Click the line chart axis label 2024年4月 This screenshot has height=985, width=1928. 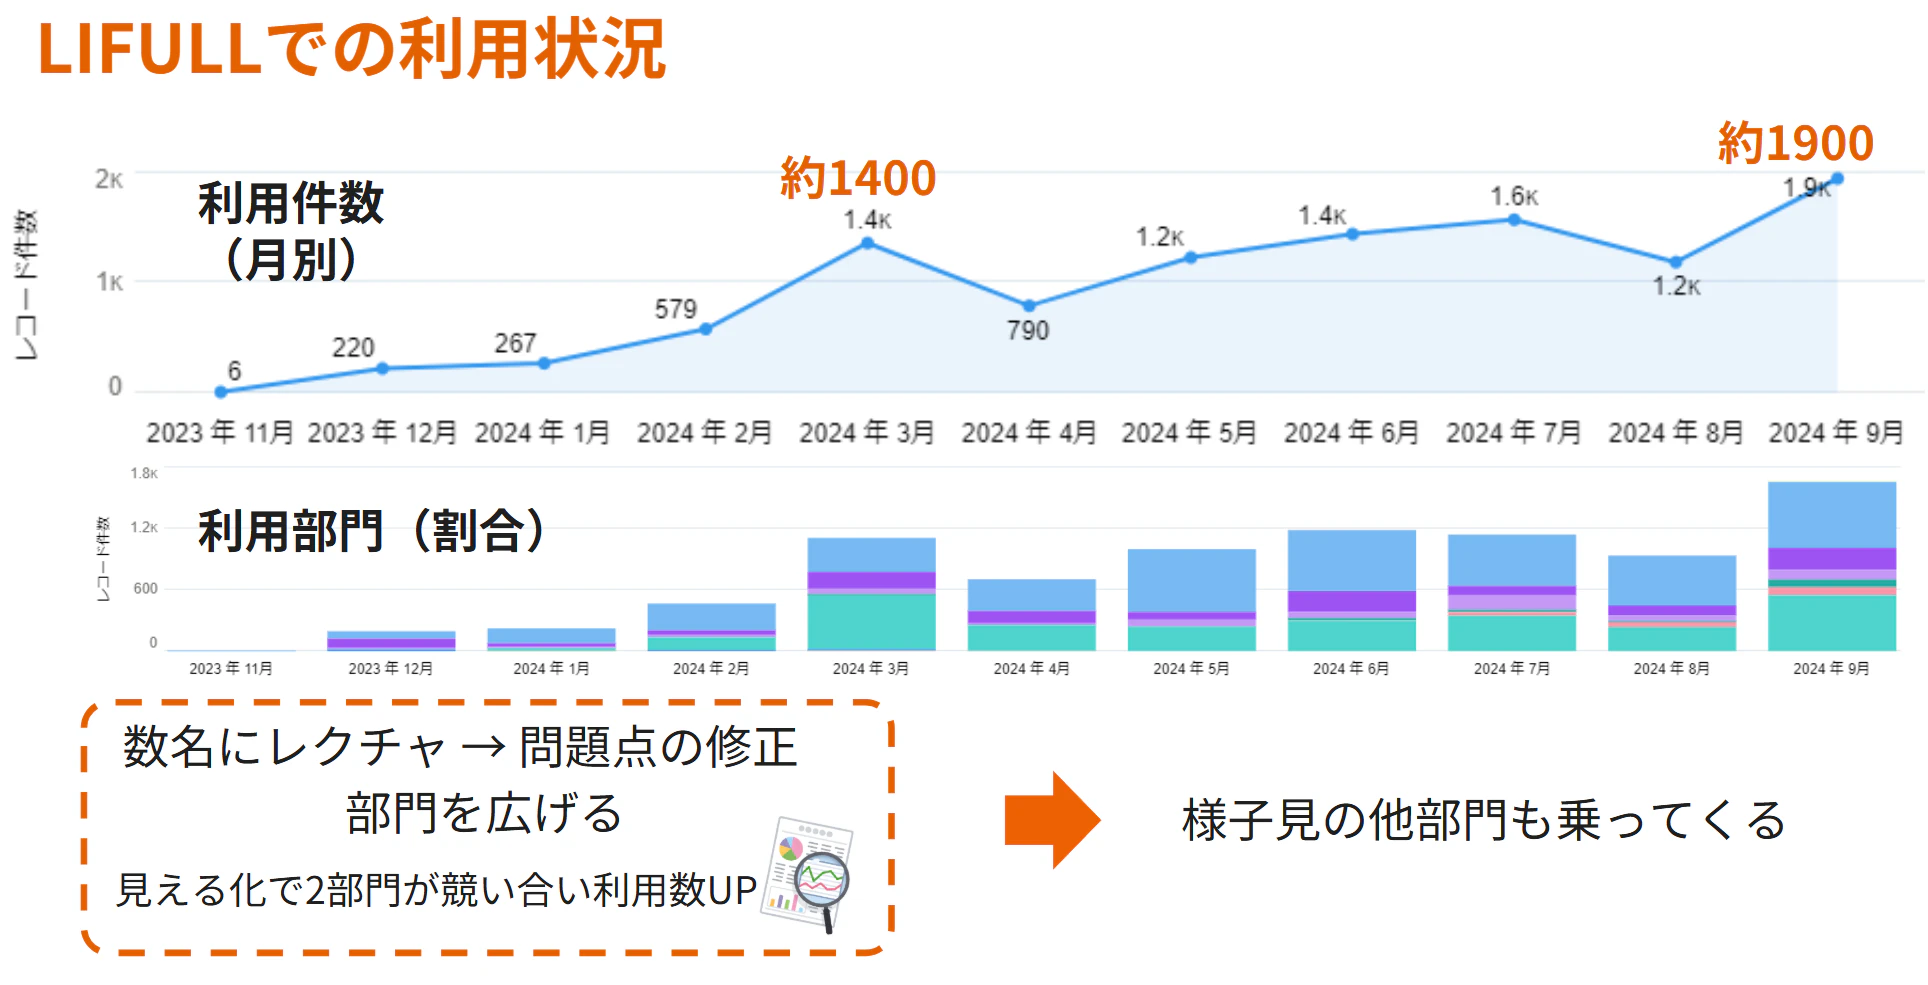pyautogui.click(x=1029, y=432)
